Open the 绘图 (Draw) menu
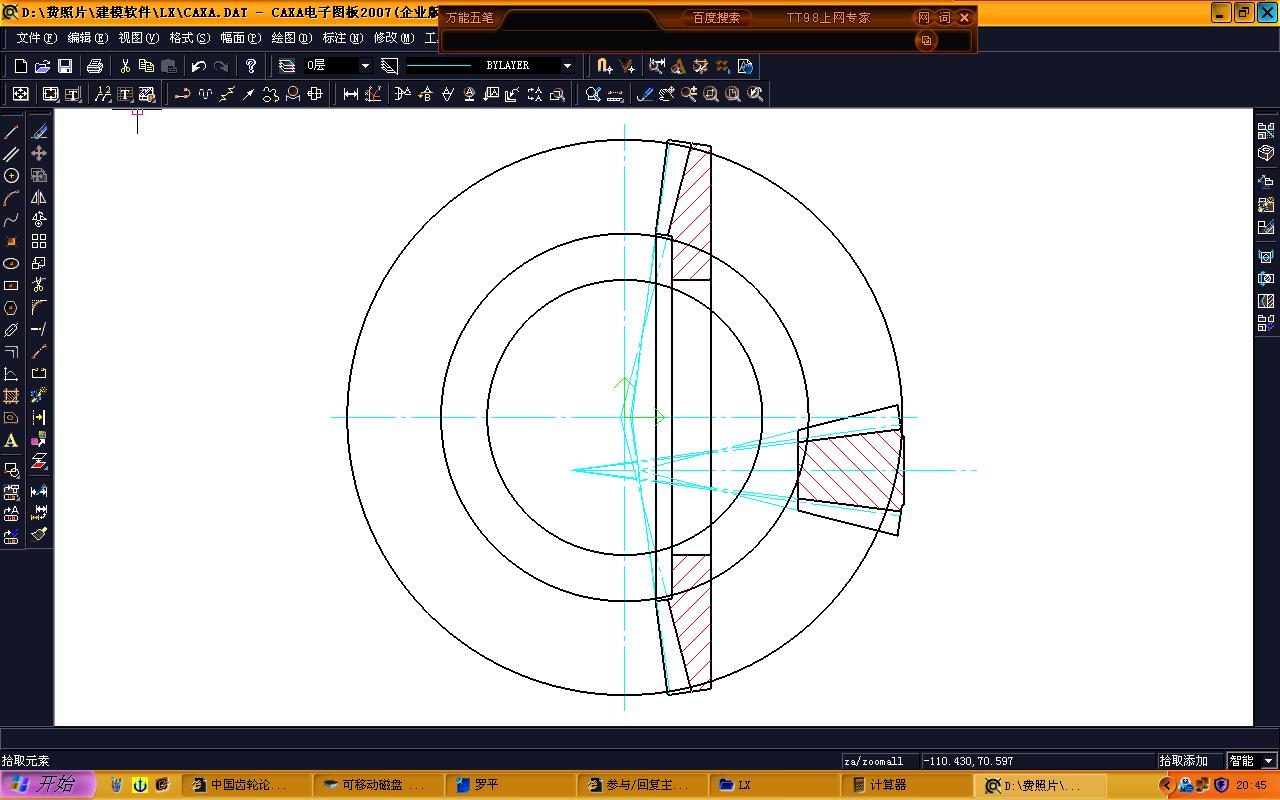The image size is (1280, 800). coord(291,38)
